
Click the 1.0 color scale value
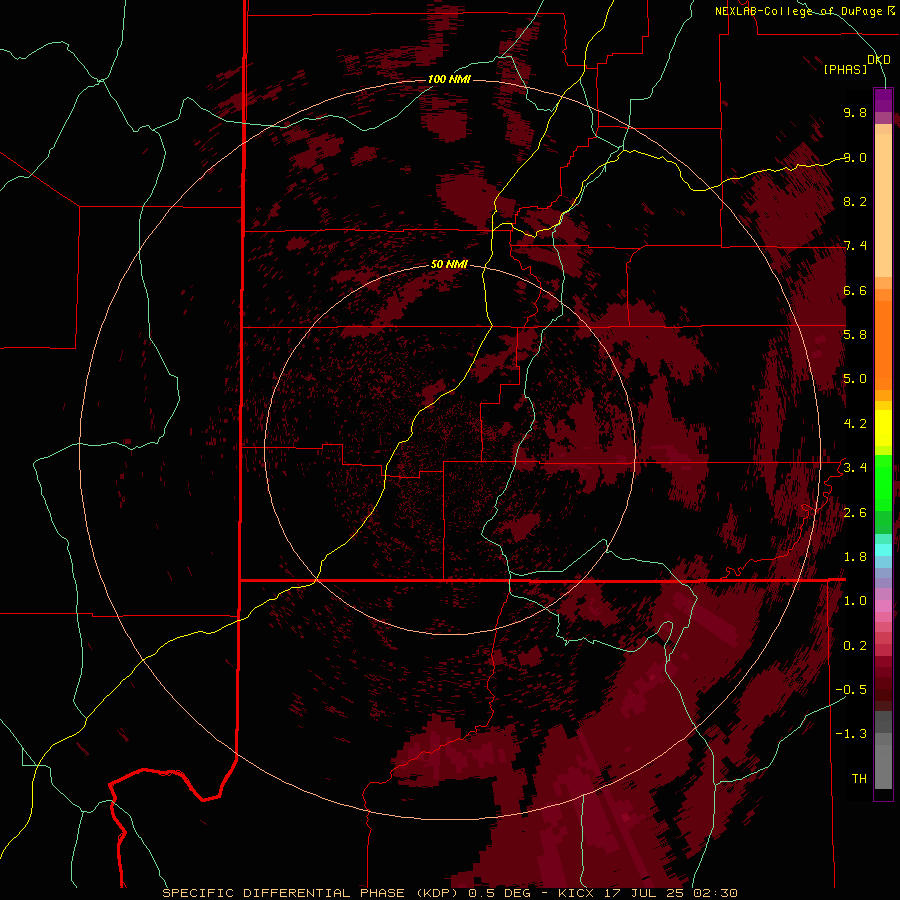(x=855, y=601)
